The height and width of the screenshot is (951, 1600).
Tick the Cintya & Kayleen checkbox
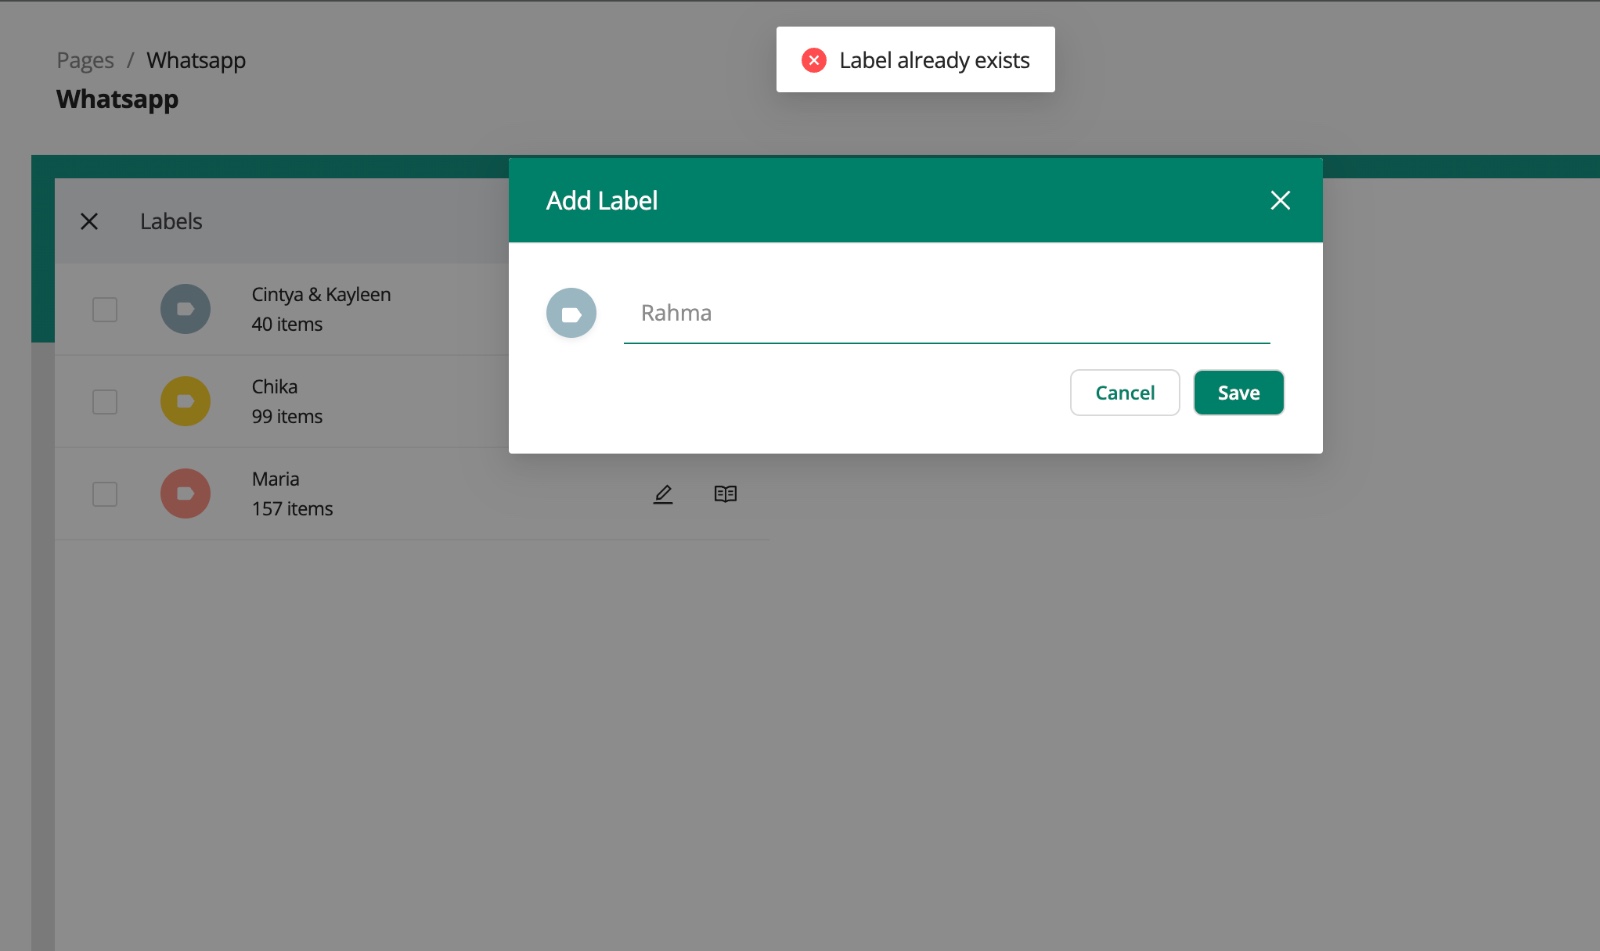tap(105, 309)
